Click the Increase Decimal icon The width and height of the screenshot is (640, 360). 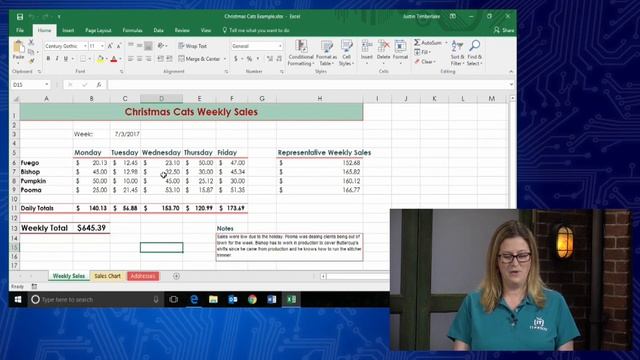[269, 59]
